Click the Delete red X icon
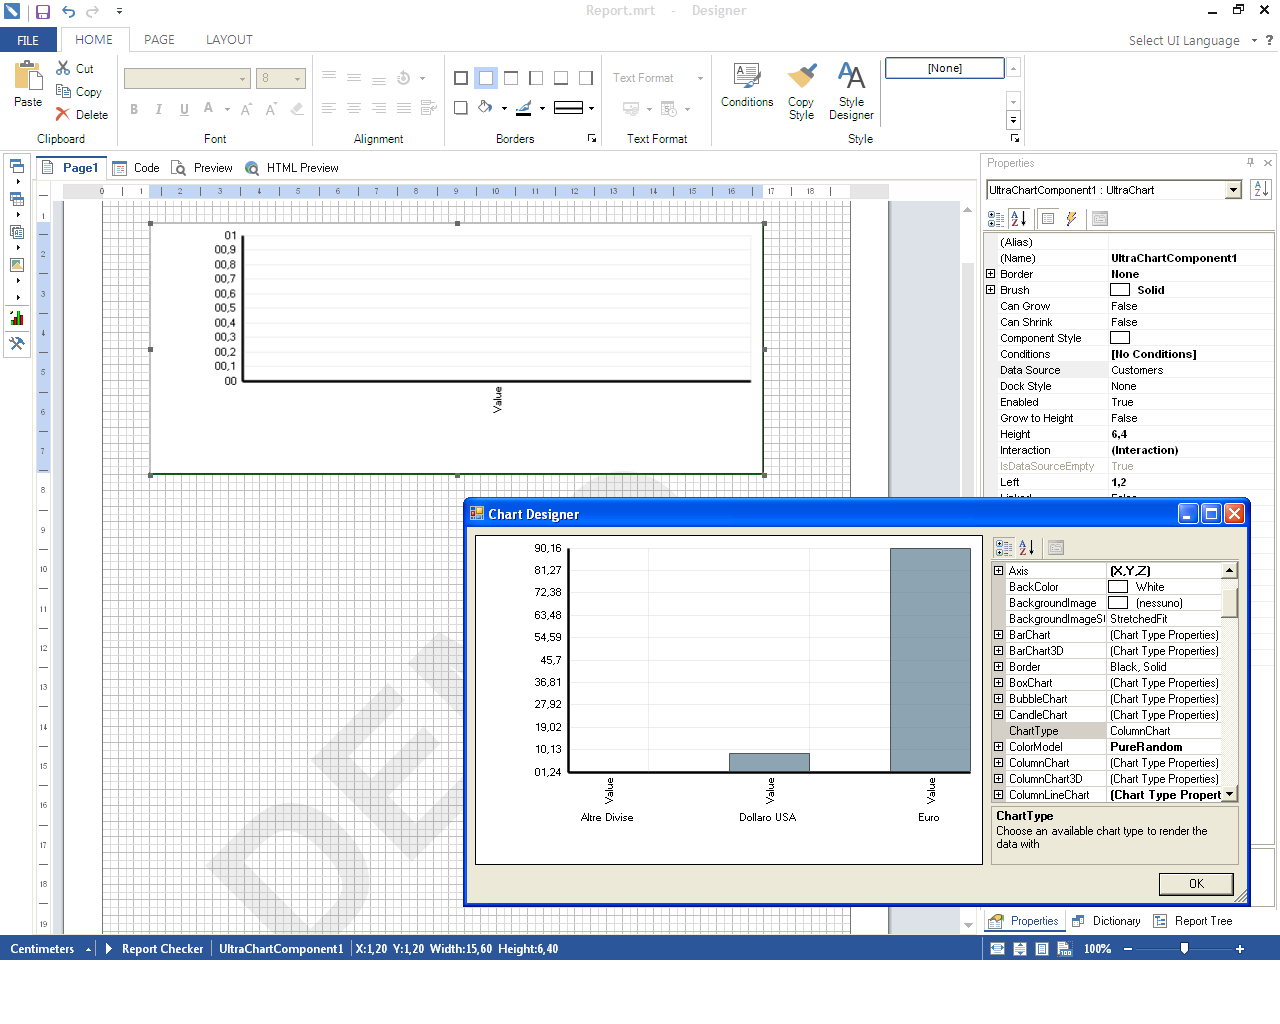The height and width of the screenshot is (1024, 1280). tap(64, 114)
